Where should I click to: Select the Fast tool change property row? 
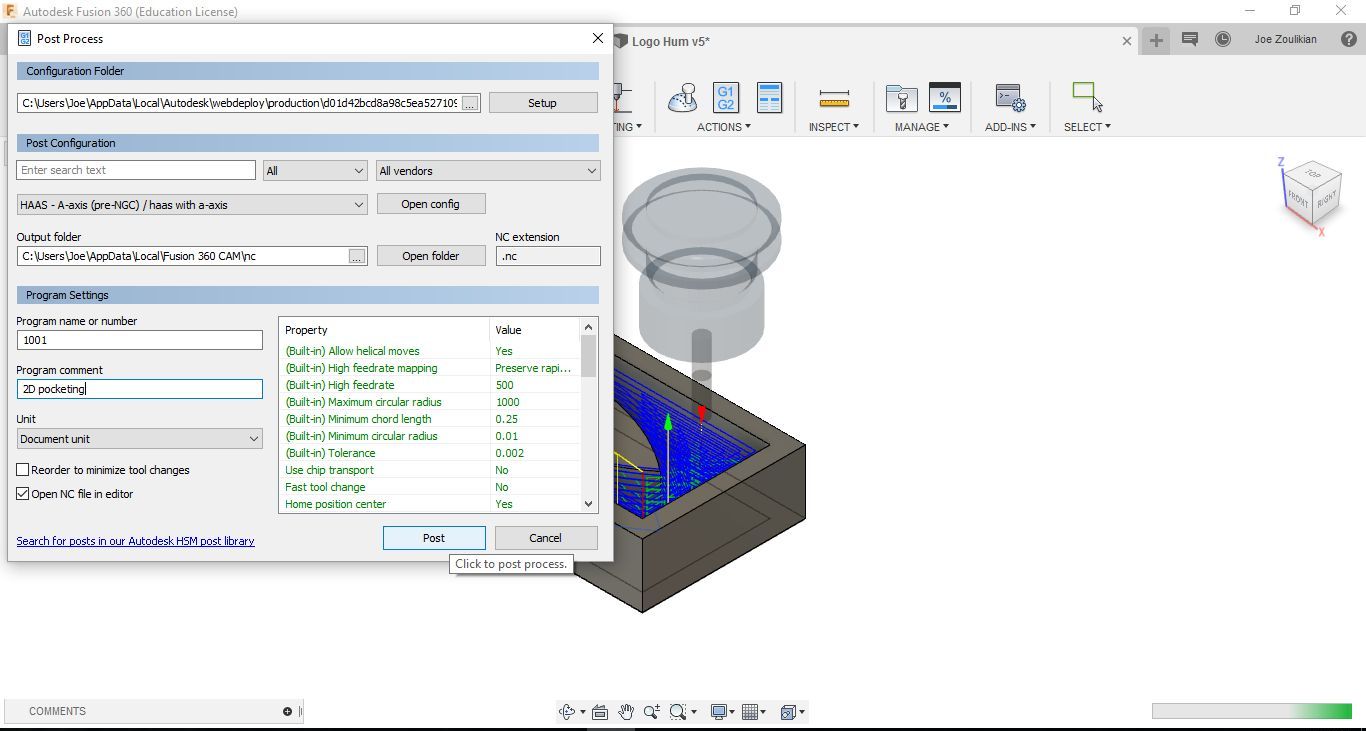430,487
